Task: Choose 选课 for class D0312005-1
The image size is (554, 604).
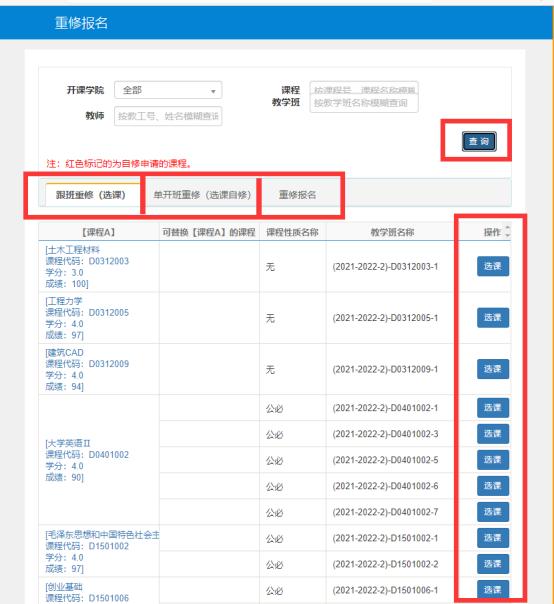Action: (493, 317)
